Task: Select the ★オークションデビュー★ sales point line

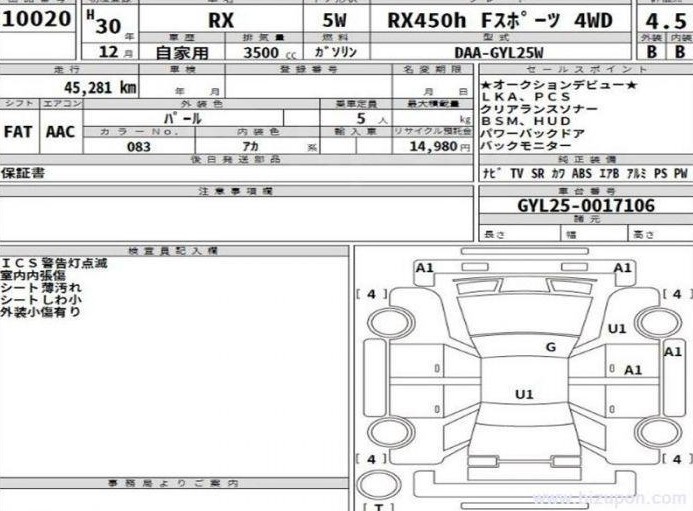Action: pyautogui.click(x=559, y=84)
